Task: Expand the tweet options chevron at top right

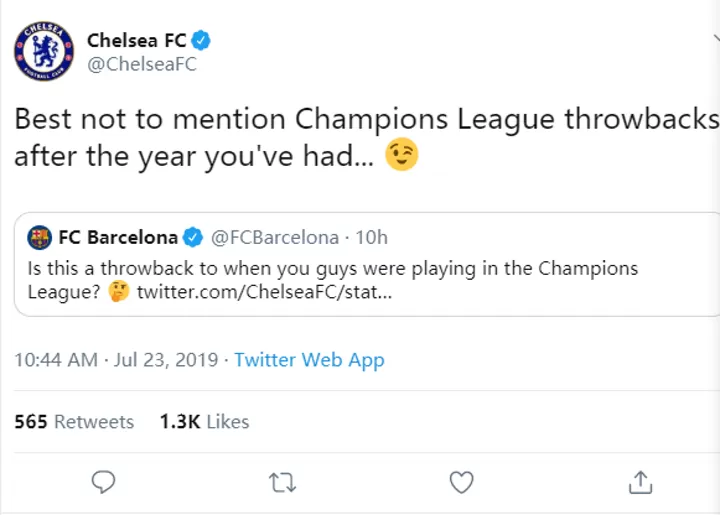Action: (x=716, y=38)
